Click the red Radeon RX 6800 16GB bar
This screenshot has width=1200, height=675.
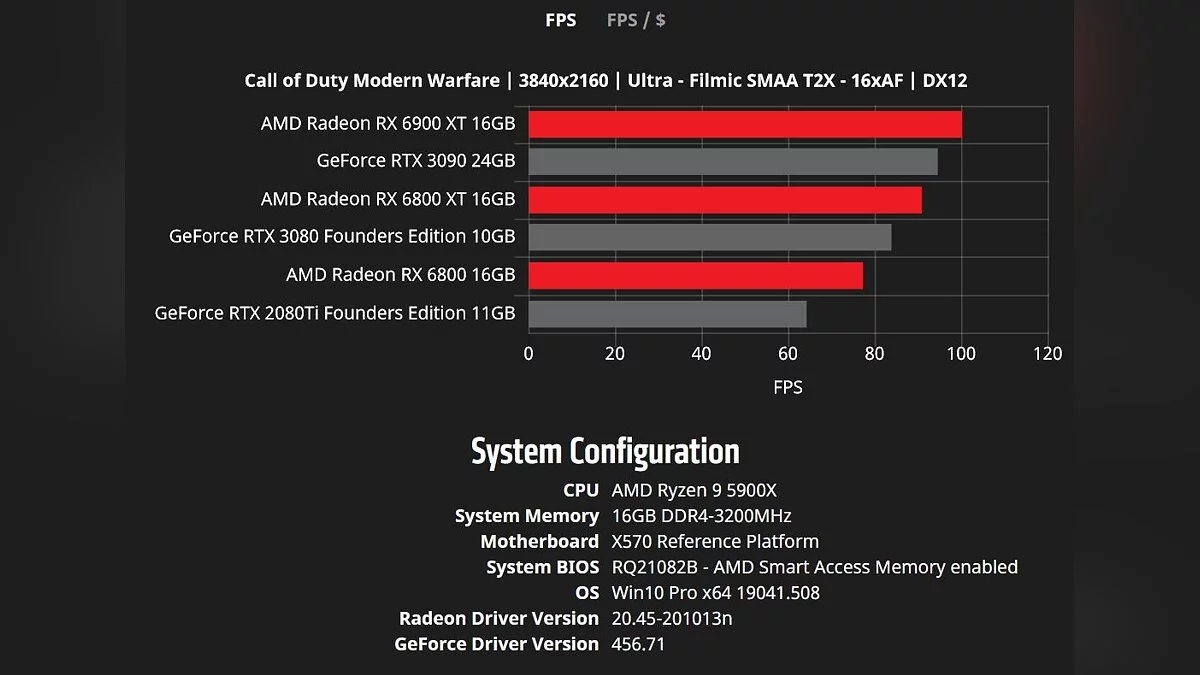point(695,275)
